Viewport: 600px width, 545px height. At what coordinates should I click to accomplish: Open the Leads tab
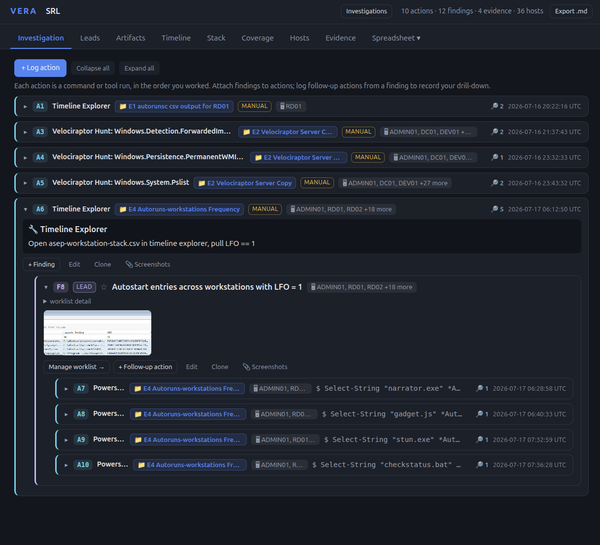click(90, 38)
